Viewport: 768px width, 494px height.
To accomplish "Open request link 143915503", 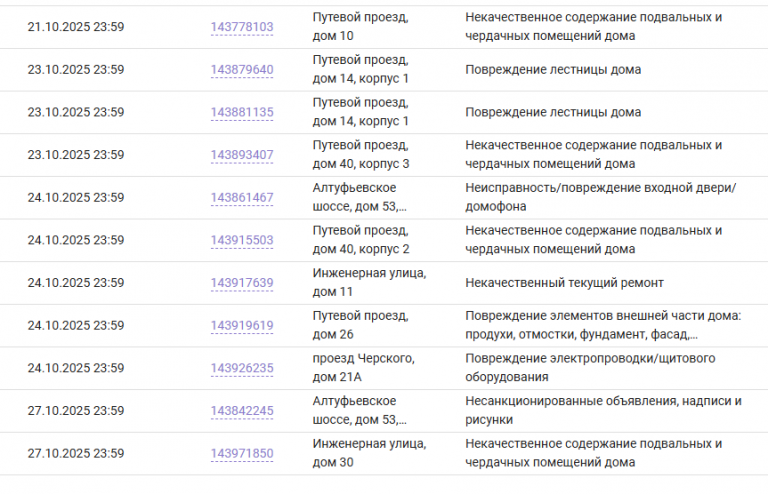I will 241,240.
